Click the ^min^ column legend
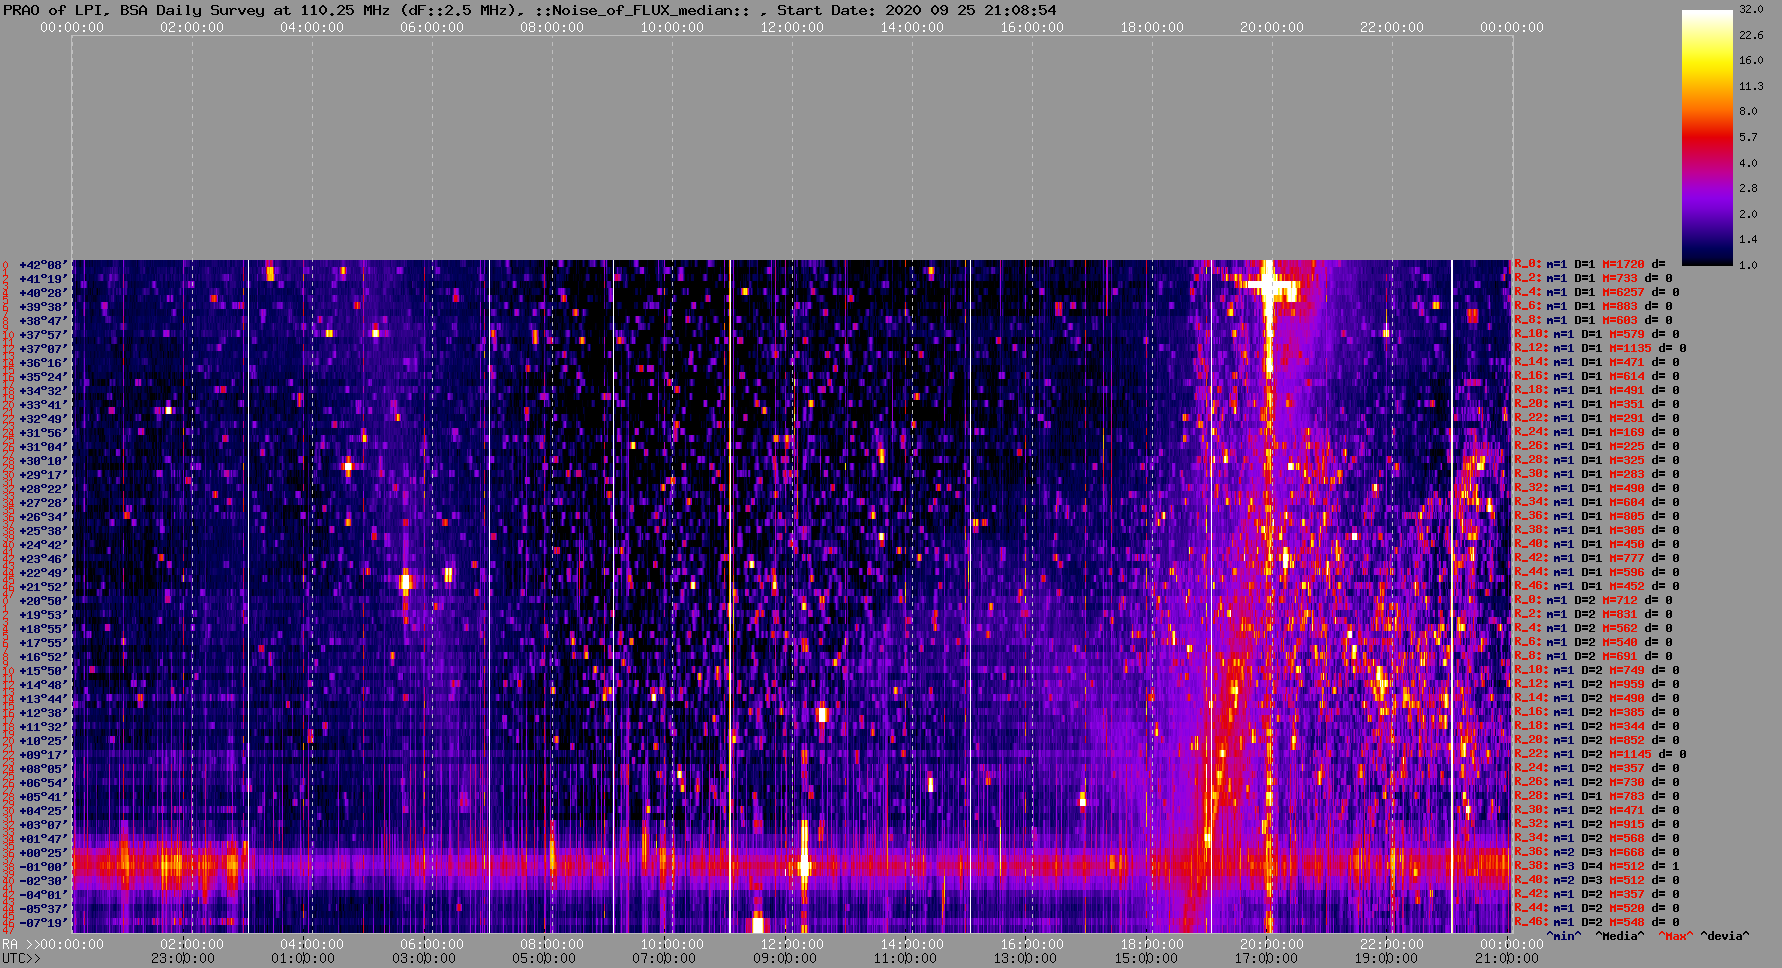This screenshot has width=1782, height=968. (1565, 936)
